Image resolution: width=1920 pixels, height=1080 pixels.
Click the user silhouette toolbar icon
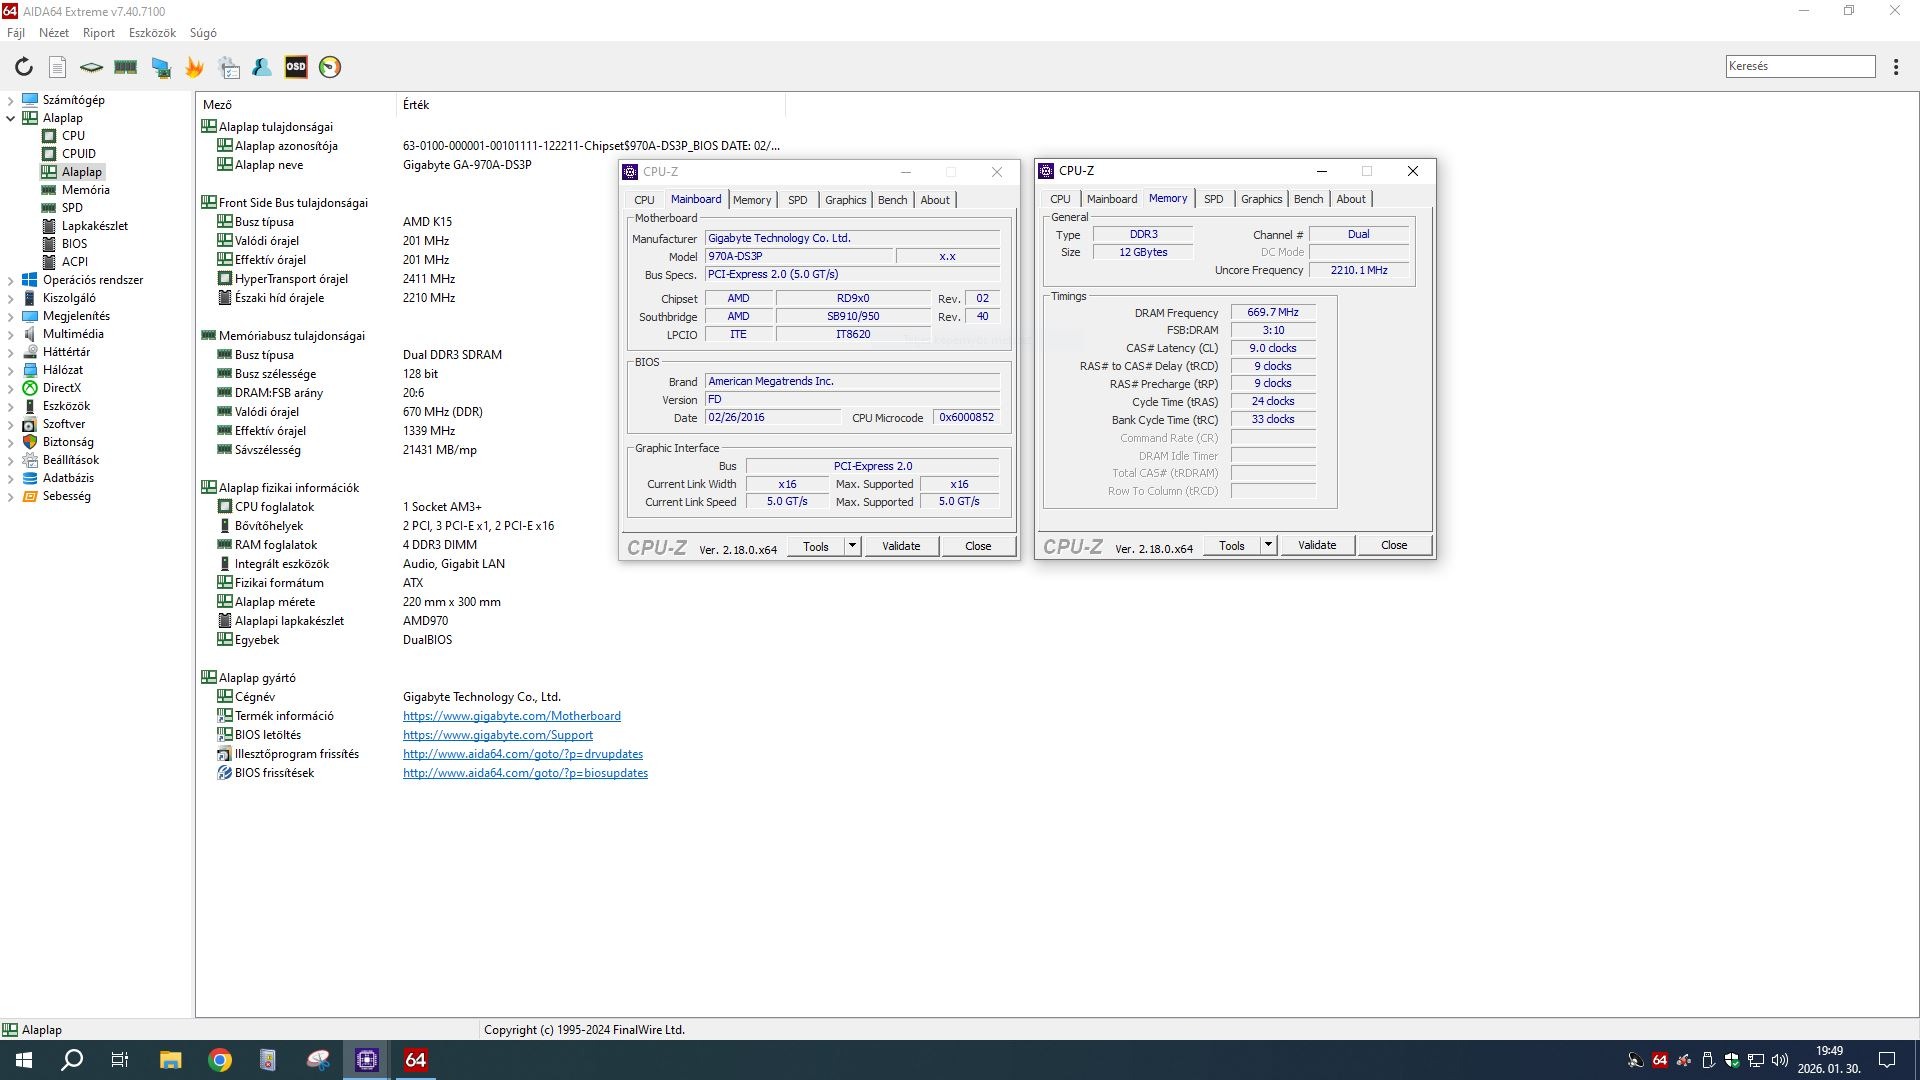click(x=262, y=67)
